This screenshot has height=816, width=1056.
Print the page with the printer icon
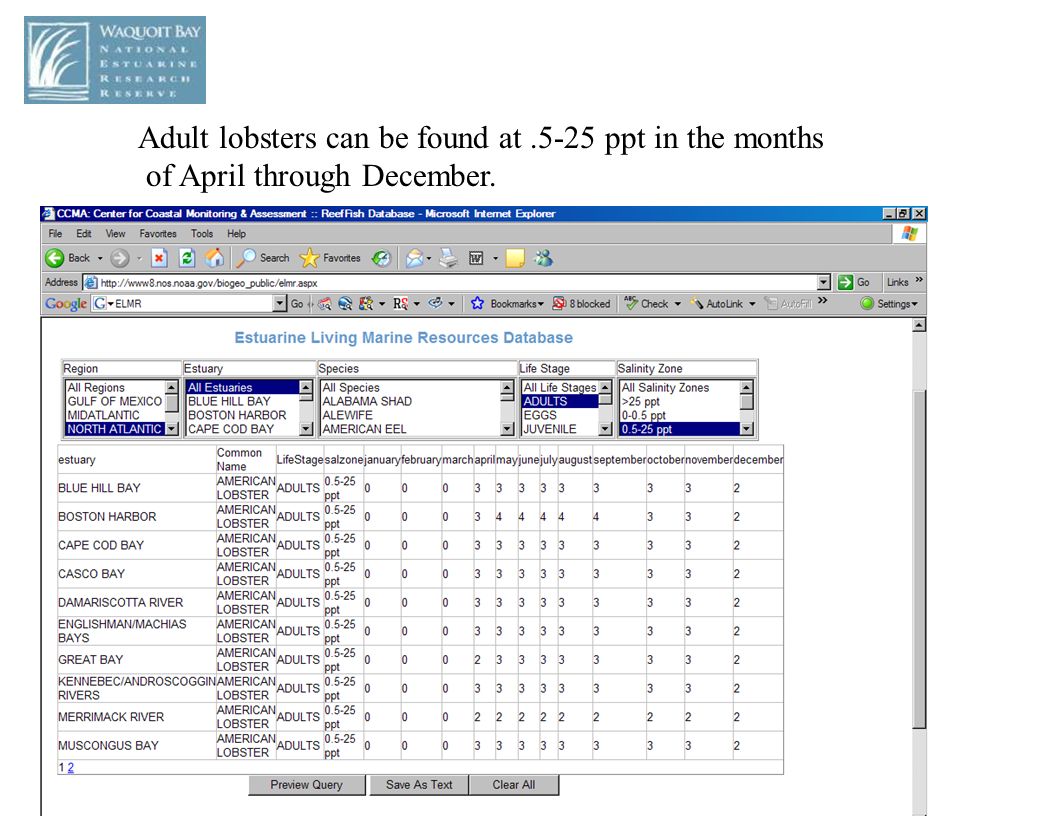click(x=448, y=258)
